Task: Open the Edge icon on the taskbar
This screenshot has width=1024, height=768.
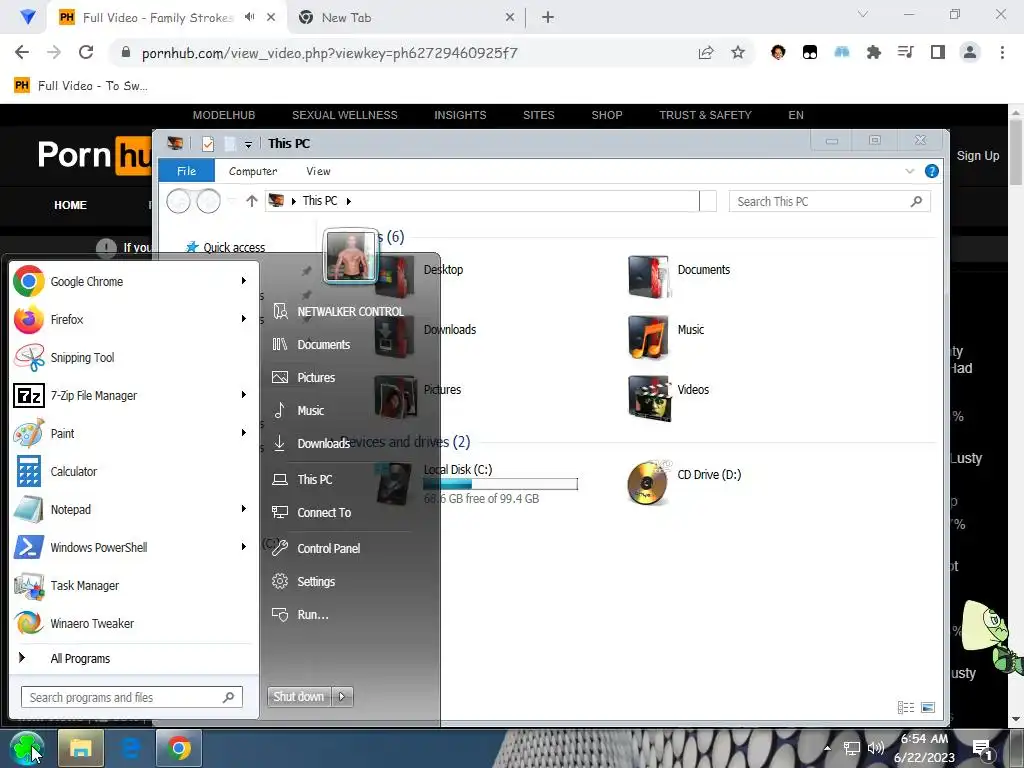Action: (130, 748)
